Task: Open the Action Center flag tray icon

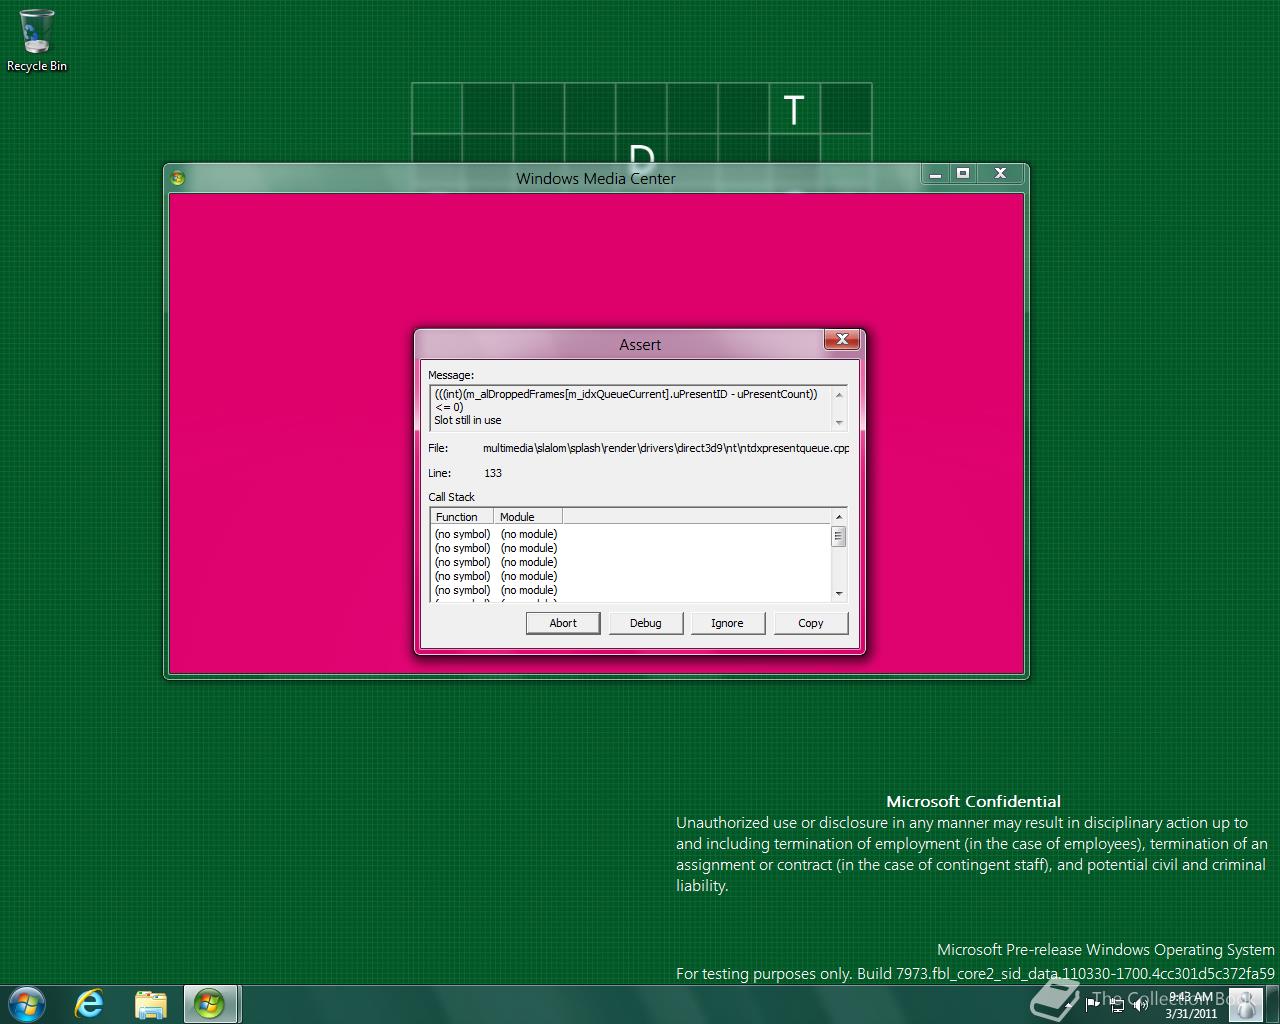Action: [x=1092, y=1004]
